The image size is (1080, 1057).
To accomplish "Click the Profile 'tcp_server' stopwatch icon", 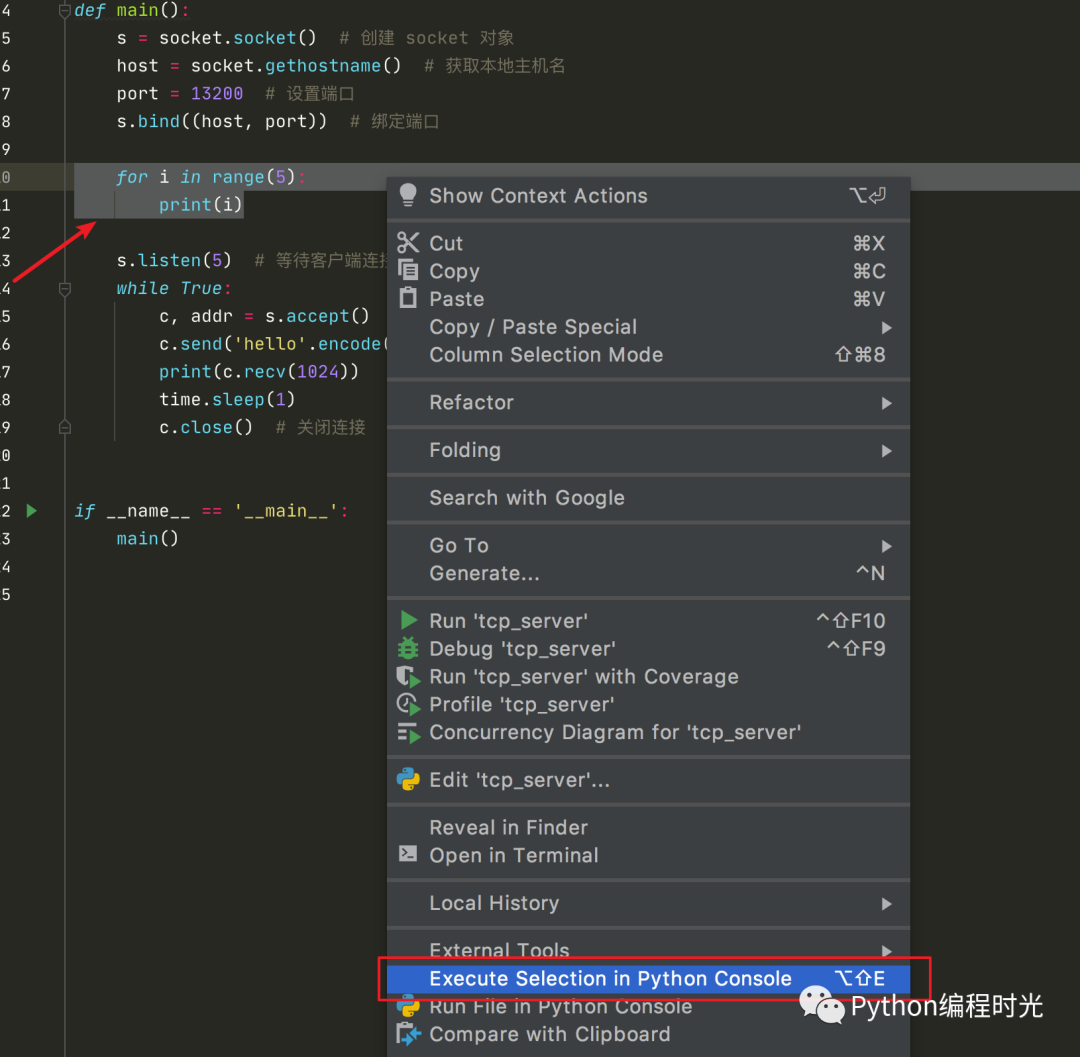I will coord(410,704).
